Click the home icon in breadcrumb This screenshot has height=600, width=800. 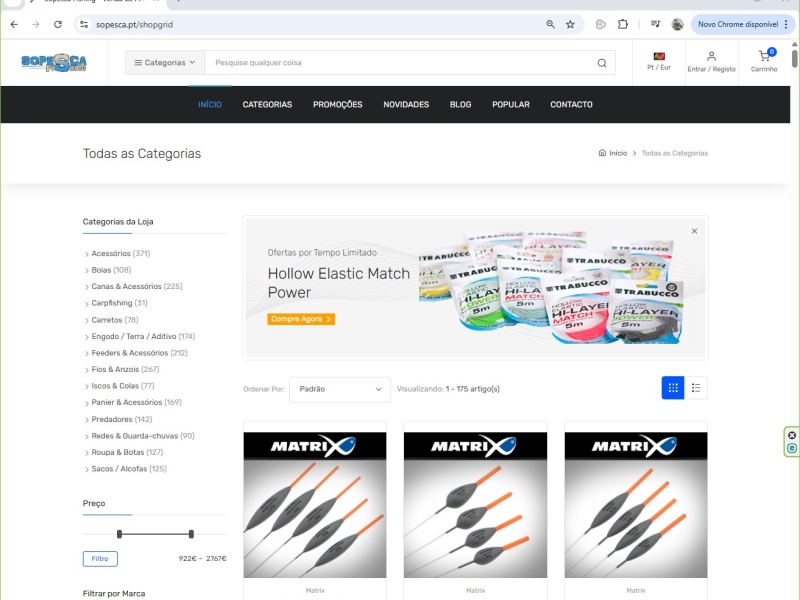click(602, 153)
